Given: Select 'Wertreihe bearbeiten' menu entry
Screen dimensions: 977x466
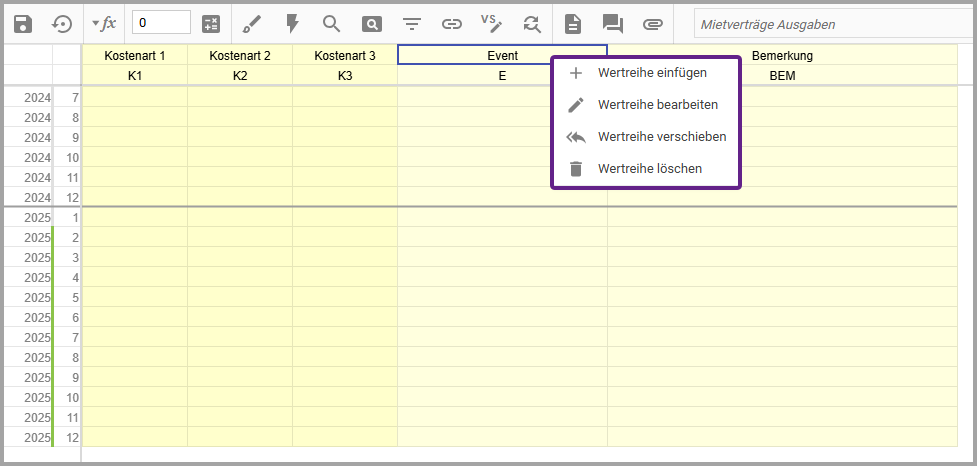Looking at the screenshot, I should click(657, 104).
